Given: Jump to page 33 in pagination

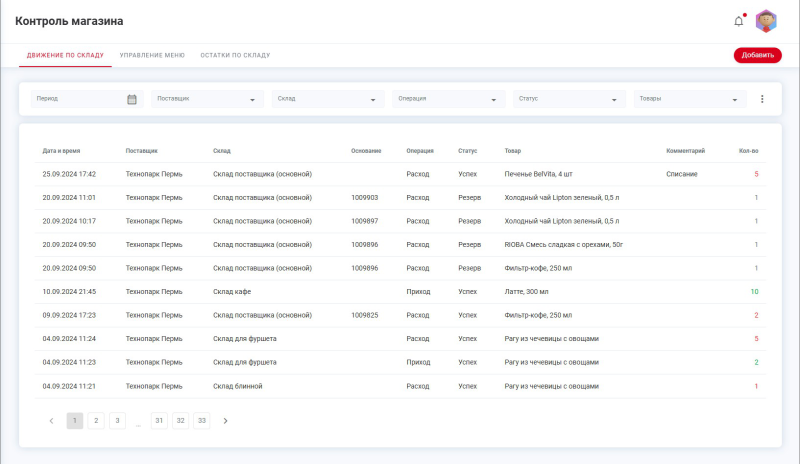Looking at the screenshot, I should click(x=202, y=421).
